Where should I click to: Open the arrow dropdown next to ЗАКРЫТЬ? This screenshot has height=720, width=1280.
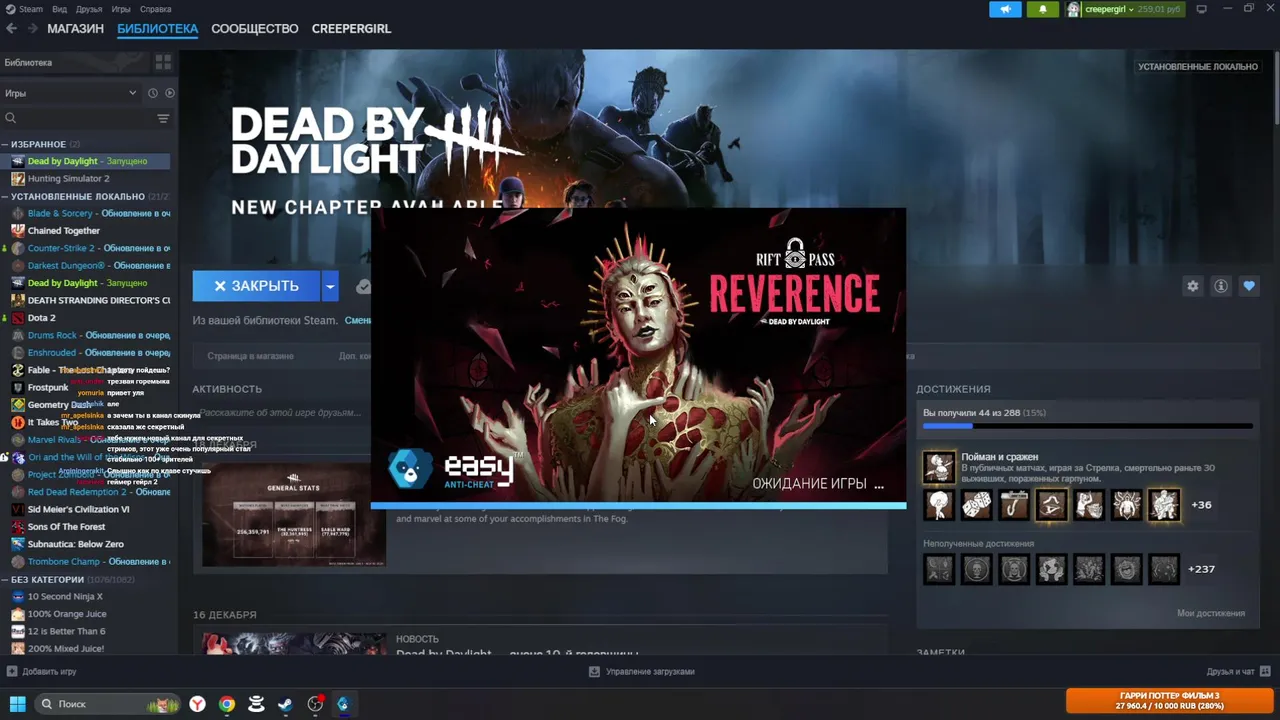(330, 286)
